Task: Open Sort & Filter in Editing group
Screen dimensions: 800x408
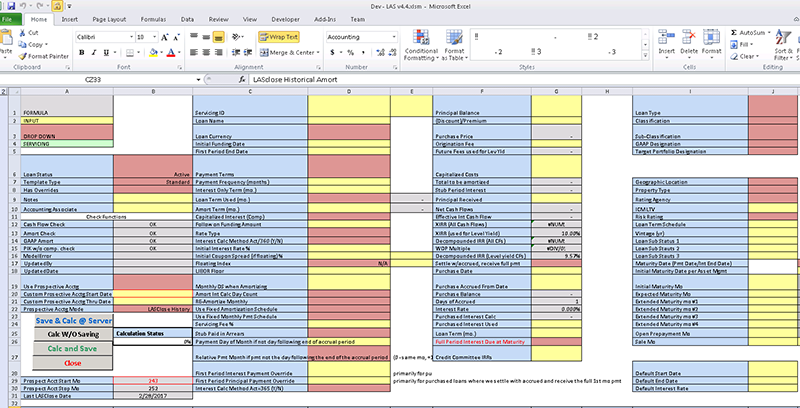Action: point(784,45)
